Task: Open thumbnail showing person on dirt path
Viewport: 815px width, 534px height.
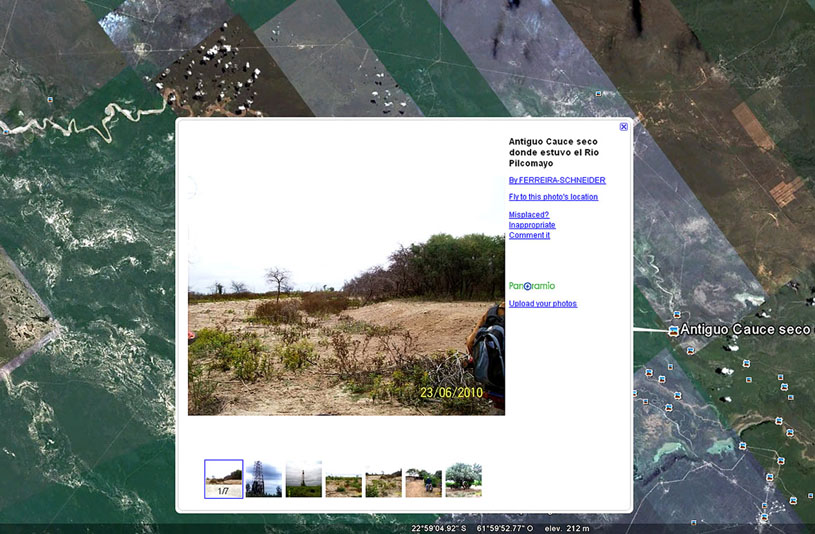Action: tap(423, 479)
